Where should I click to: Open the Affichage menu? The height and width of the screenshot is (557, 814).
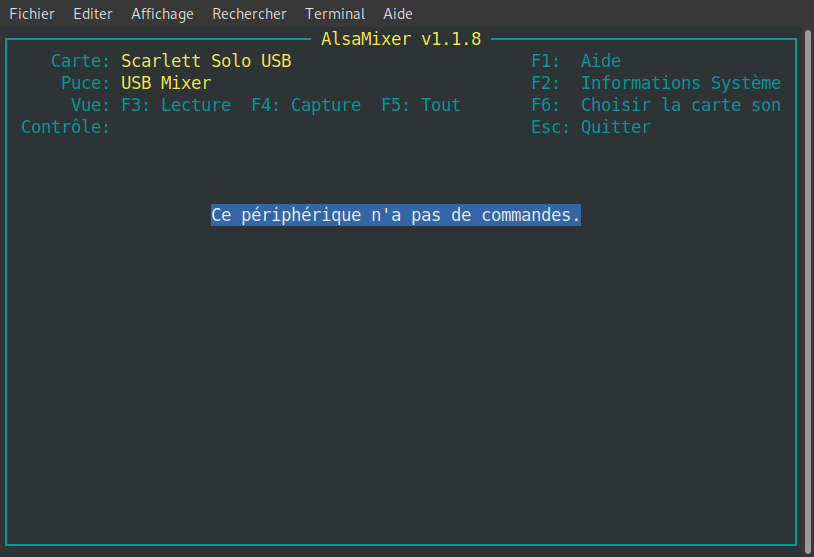(162, 14)
